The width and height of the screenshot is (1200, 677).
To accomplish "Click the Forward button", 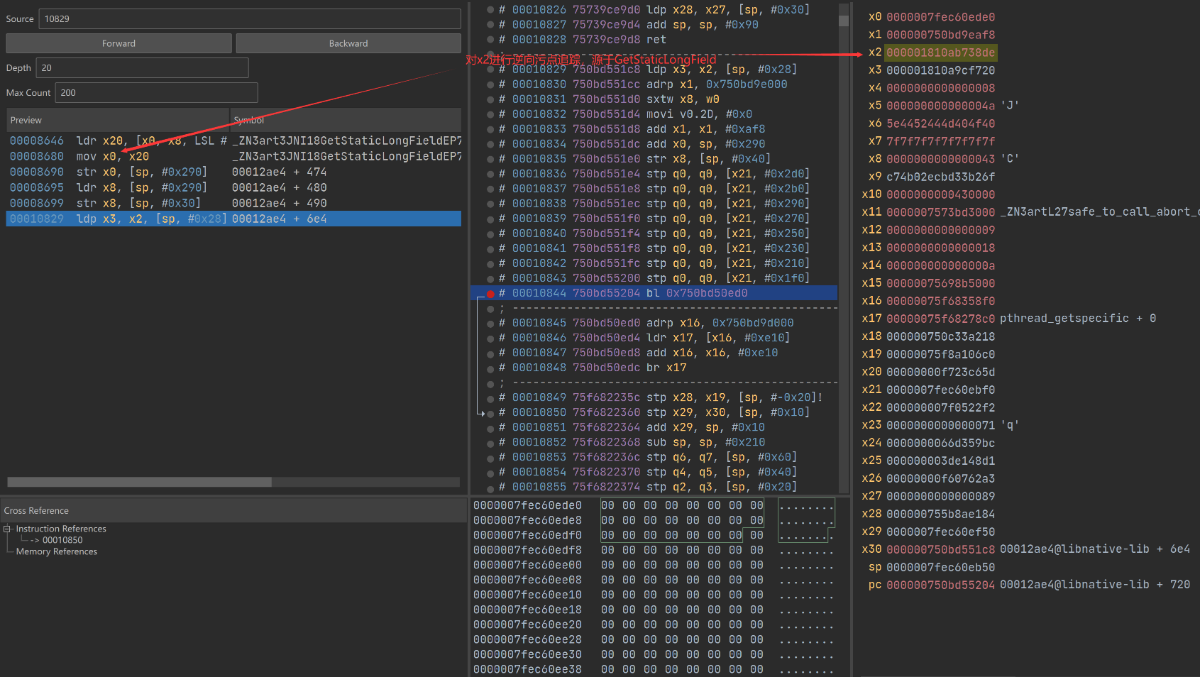I will point(119,43).
